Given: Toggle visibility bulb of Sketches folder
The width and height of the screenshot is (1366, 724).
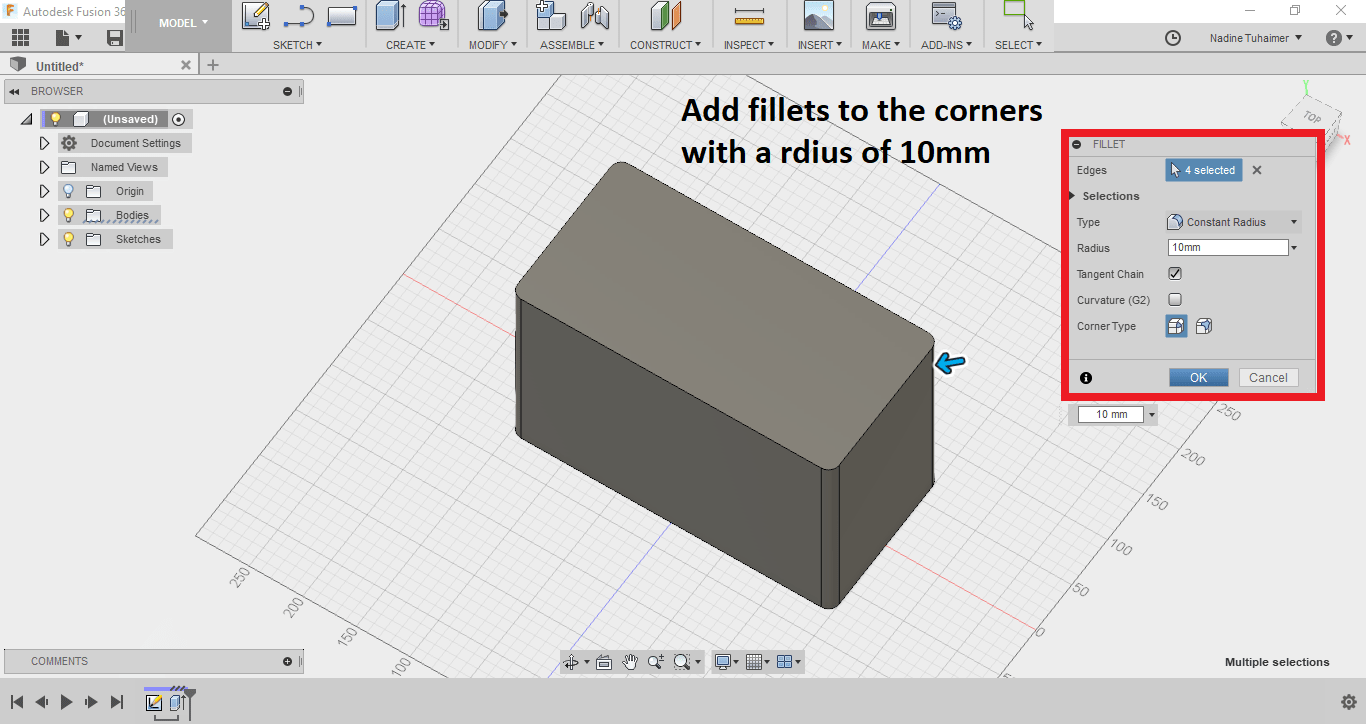Looking at the screenshot, I should [68, 239].
